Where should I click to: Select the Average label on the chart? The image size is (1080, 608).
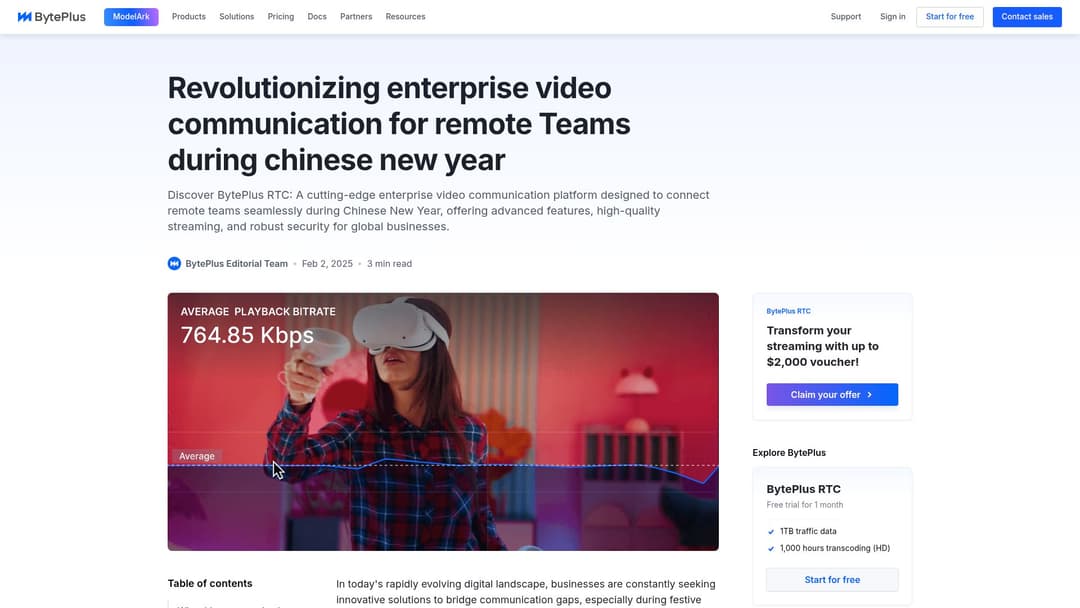point(197,456)
